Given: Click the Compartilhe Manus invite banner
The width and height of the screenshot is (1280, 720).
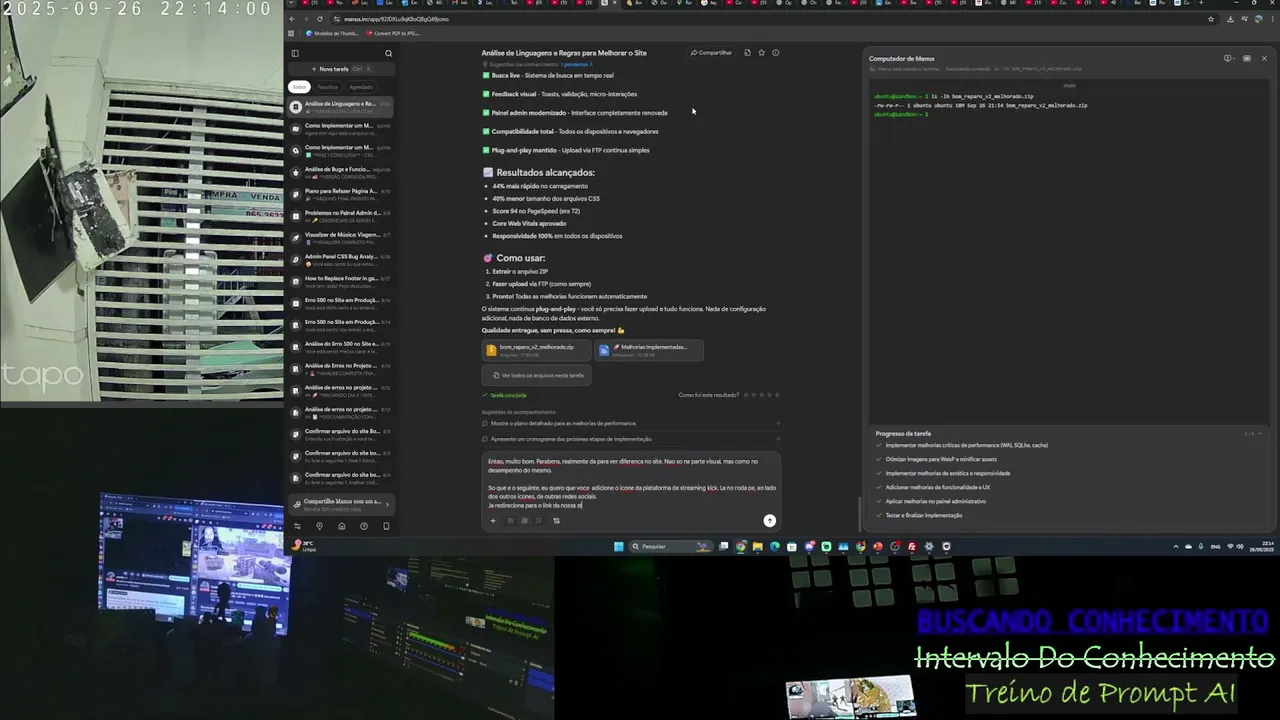Looking at the screenshot, I should [x=340, y=504].
